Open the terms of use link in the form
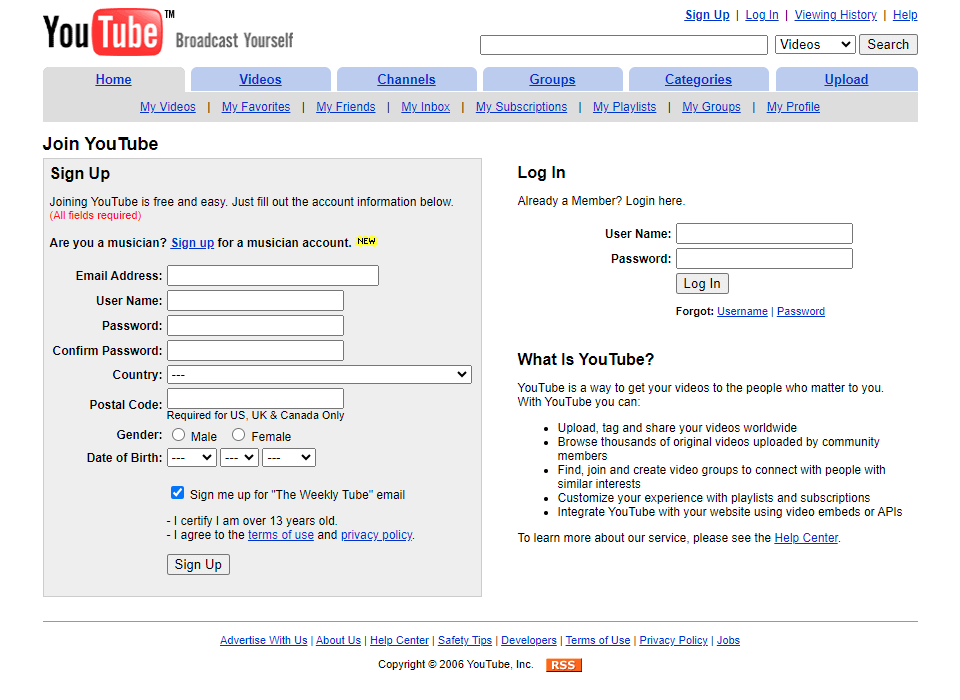 pyautogui.click(x=281, y=535)
